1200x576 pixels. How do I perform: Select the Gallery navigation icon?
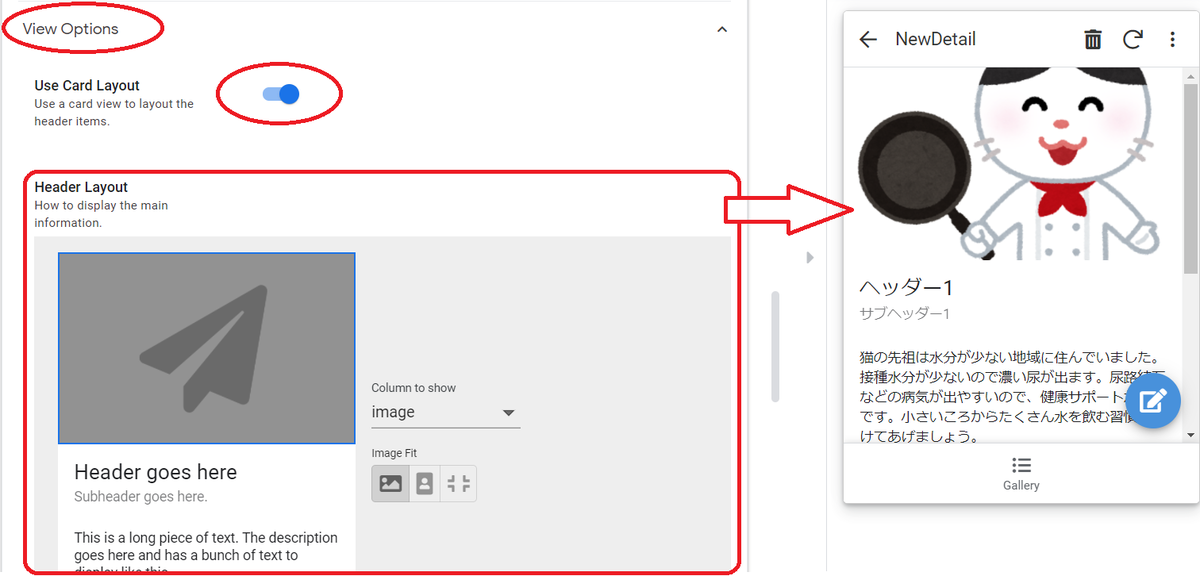(x=1020, y=472)
